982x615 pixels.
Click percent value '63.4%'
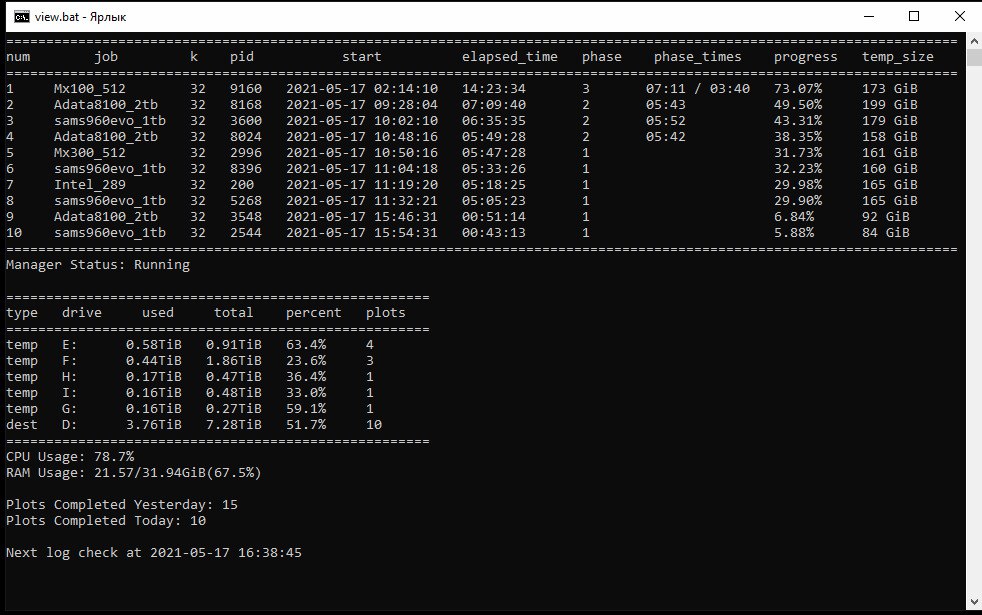(x=306, y=345)
